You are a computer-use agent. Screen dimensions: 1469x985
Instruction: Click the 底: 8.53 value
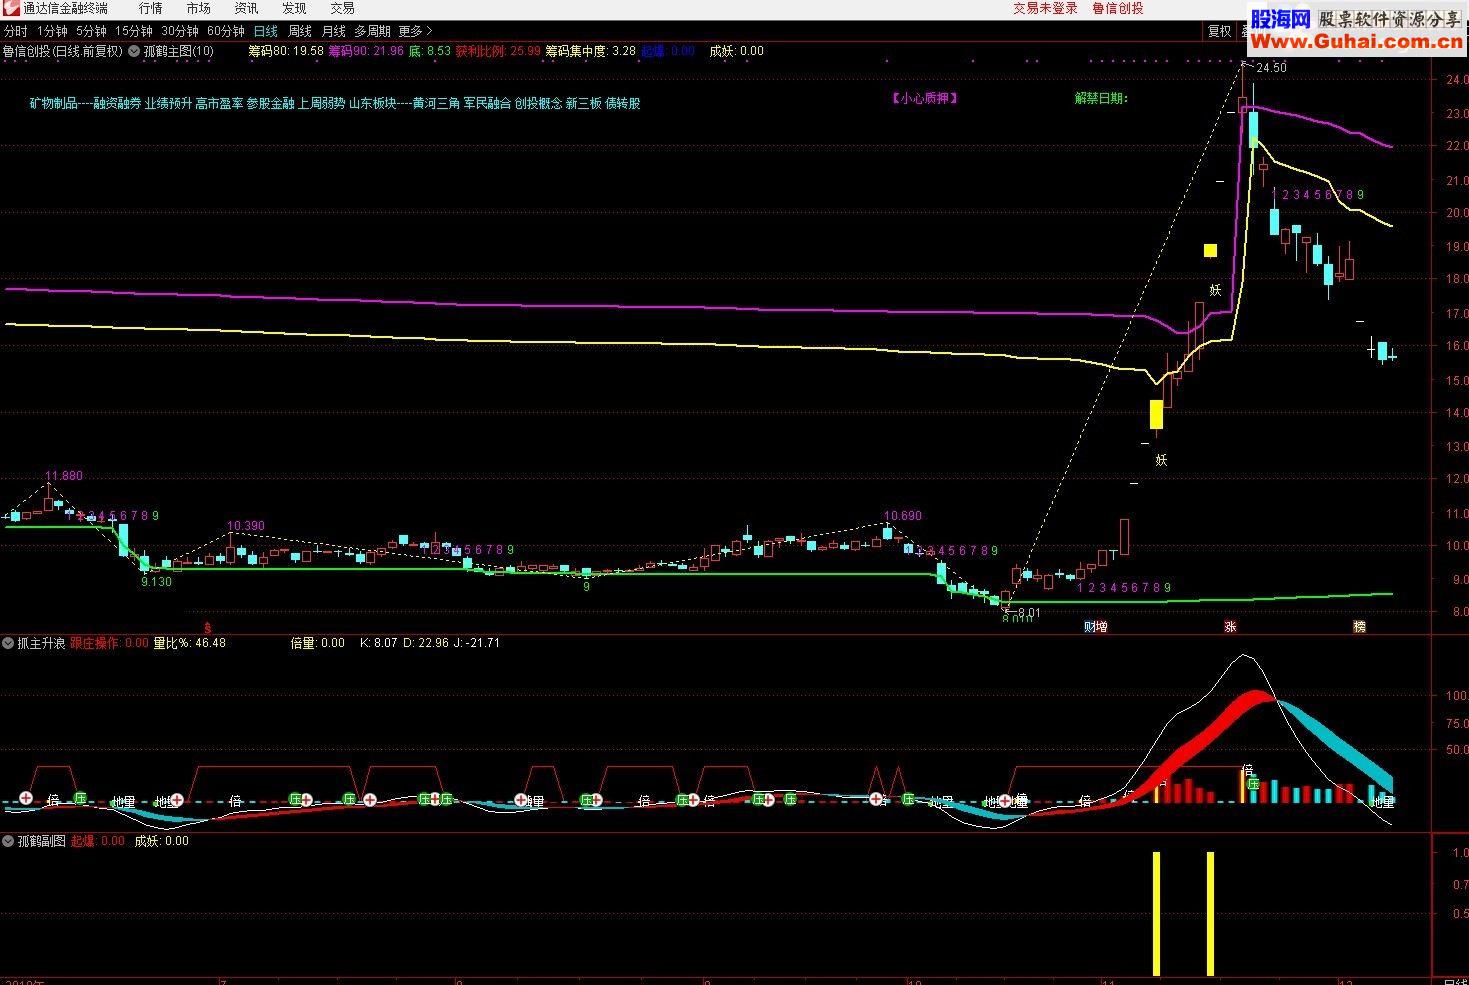[429, 51]
